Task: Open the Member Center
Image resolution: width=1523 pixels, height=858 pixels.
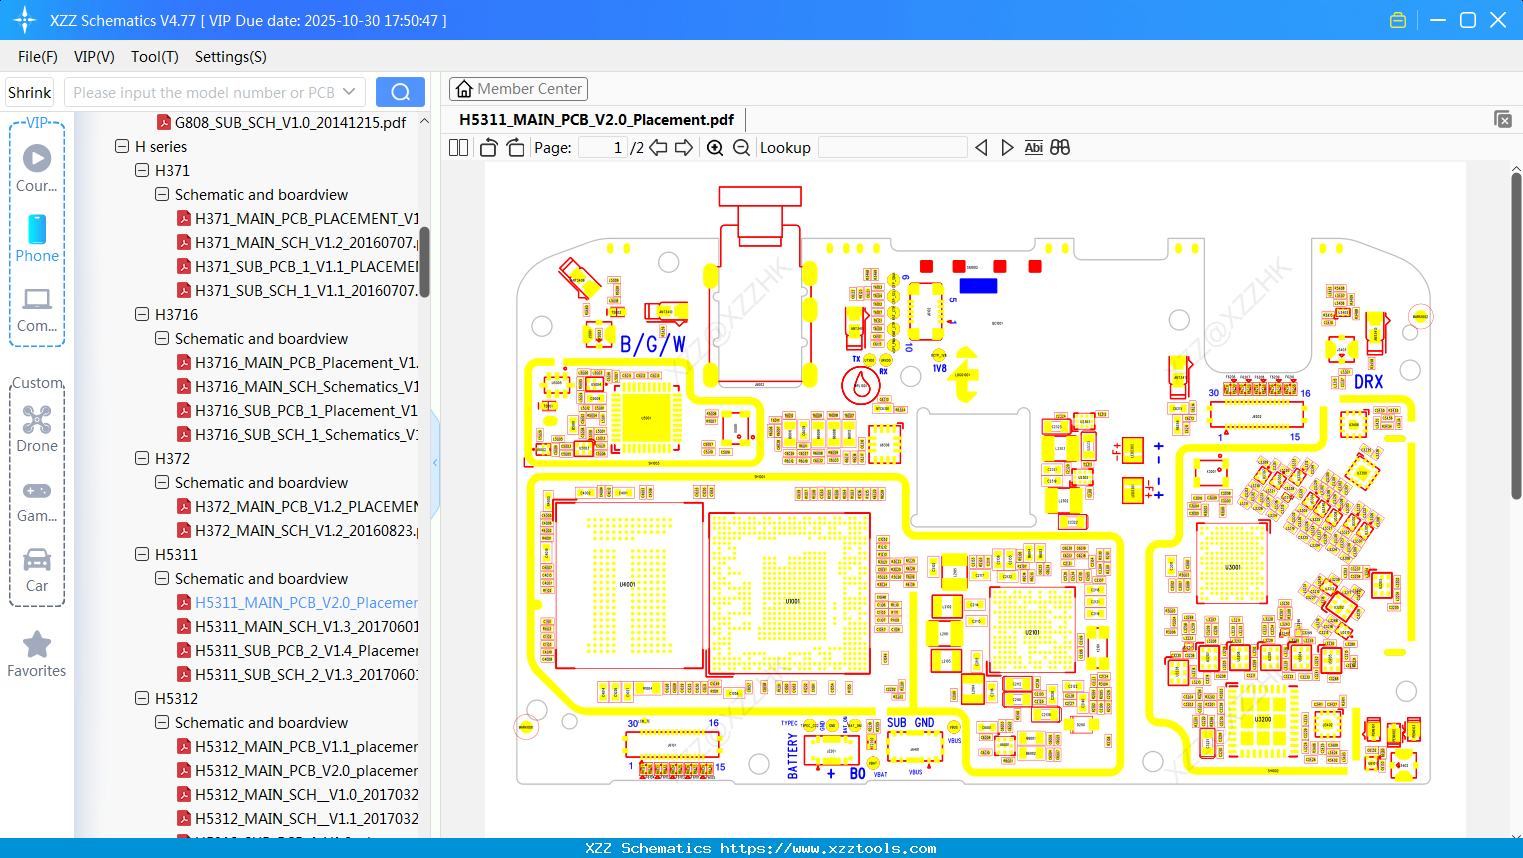Action: (x=518, y=89)
